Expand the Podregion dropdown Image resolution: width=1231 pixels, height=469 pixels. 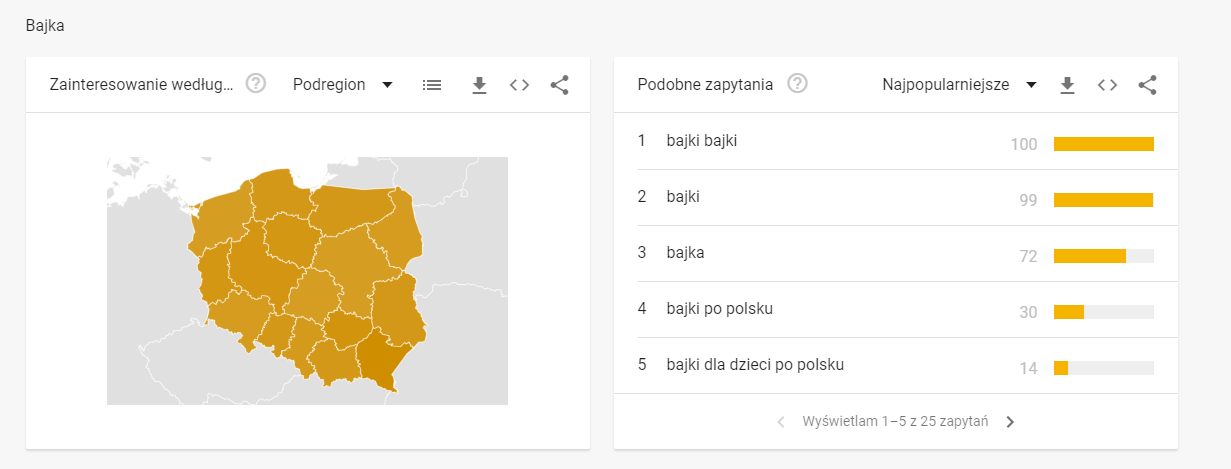343,85
